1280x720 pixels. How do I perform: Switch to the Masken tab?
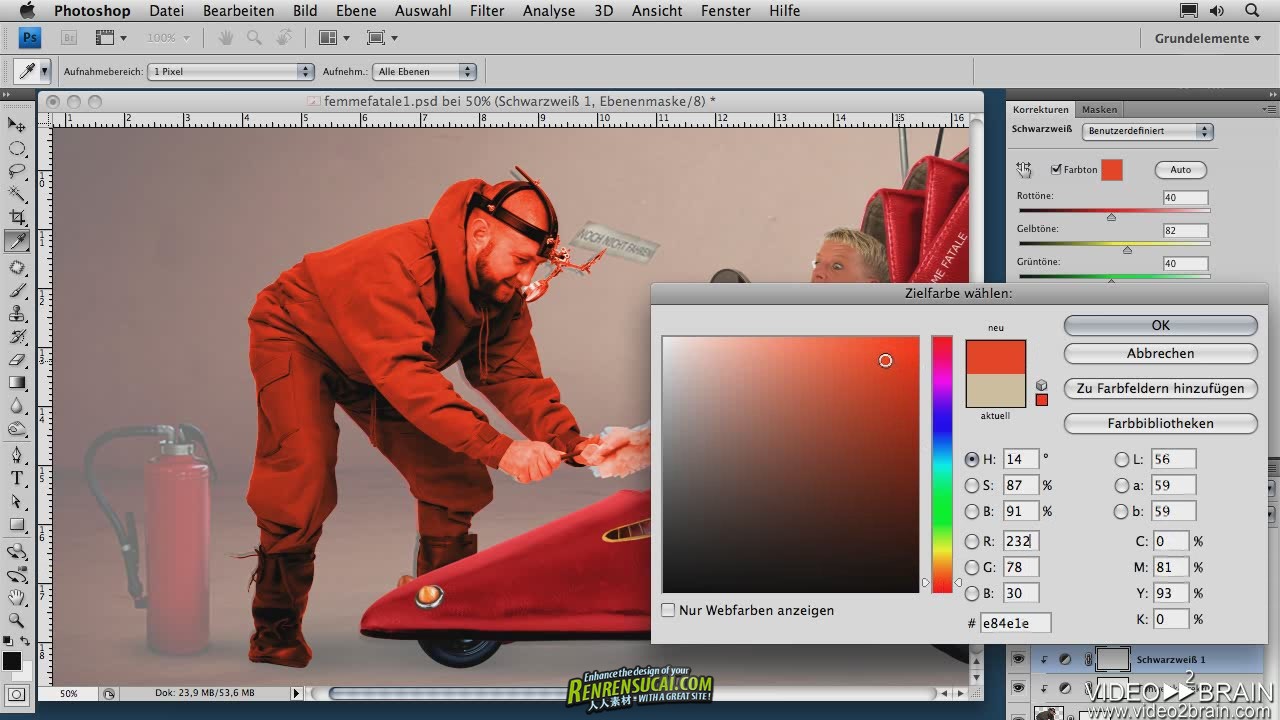pyautogui.click(x=1099, y=109)
